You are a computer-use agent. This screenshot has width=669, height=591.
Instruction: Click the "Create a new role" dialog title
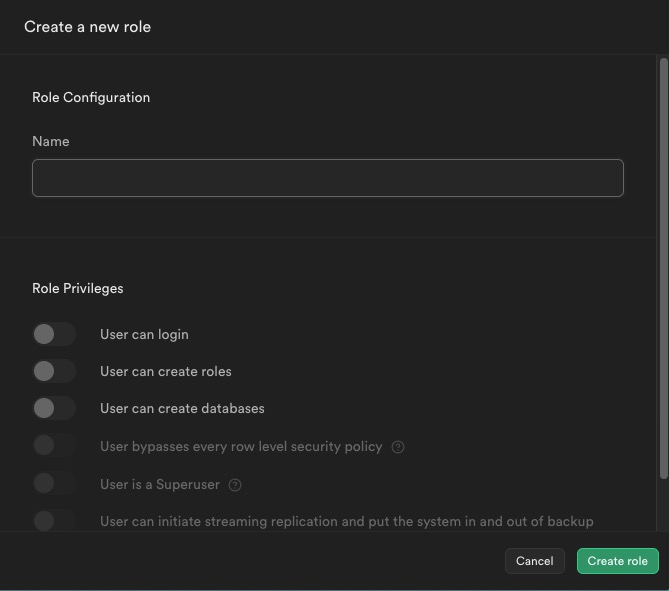tap(87, 27)
